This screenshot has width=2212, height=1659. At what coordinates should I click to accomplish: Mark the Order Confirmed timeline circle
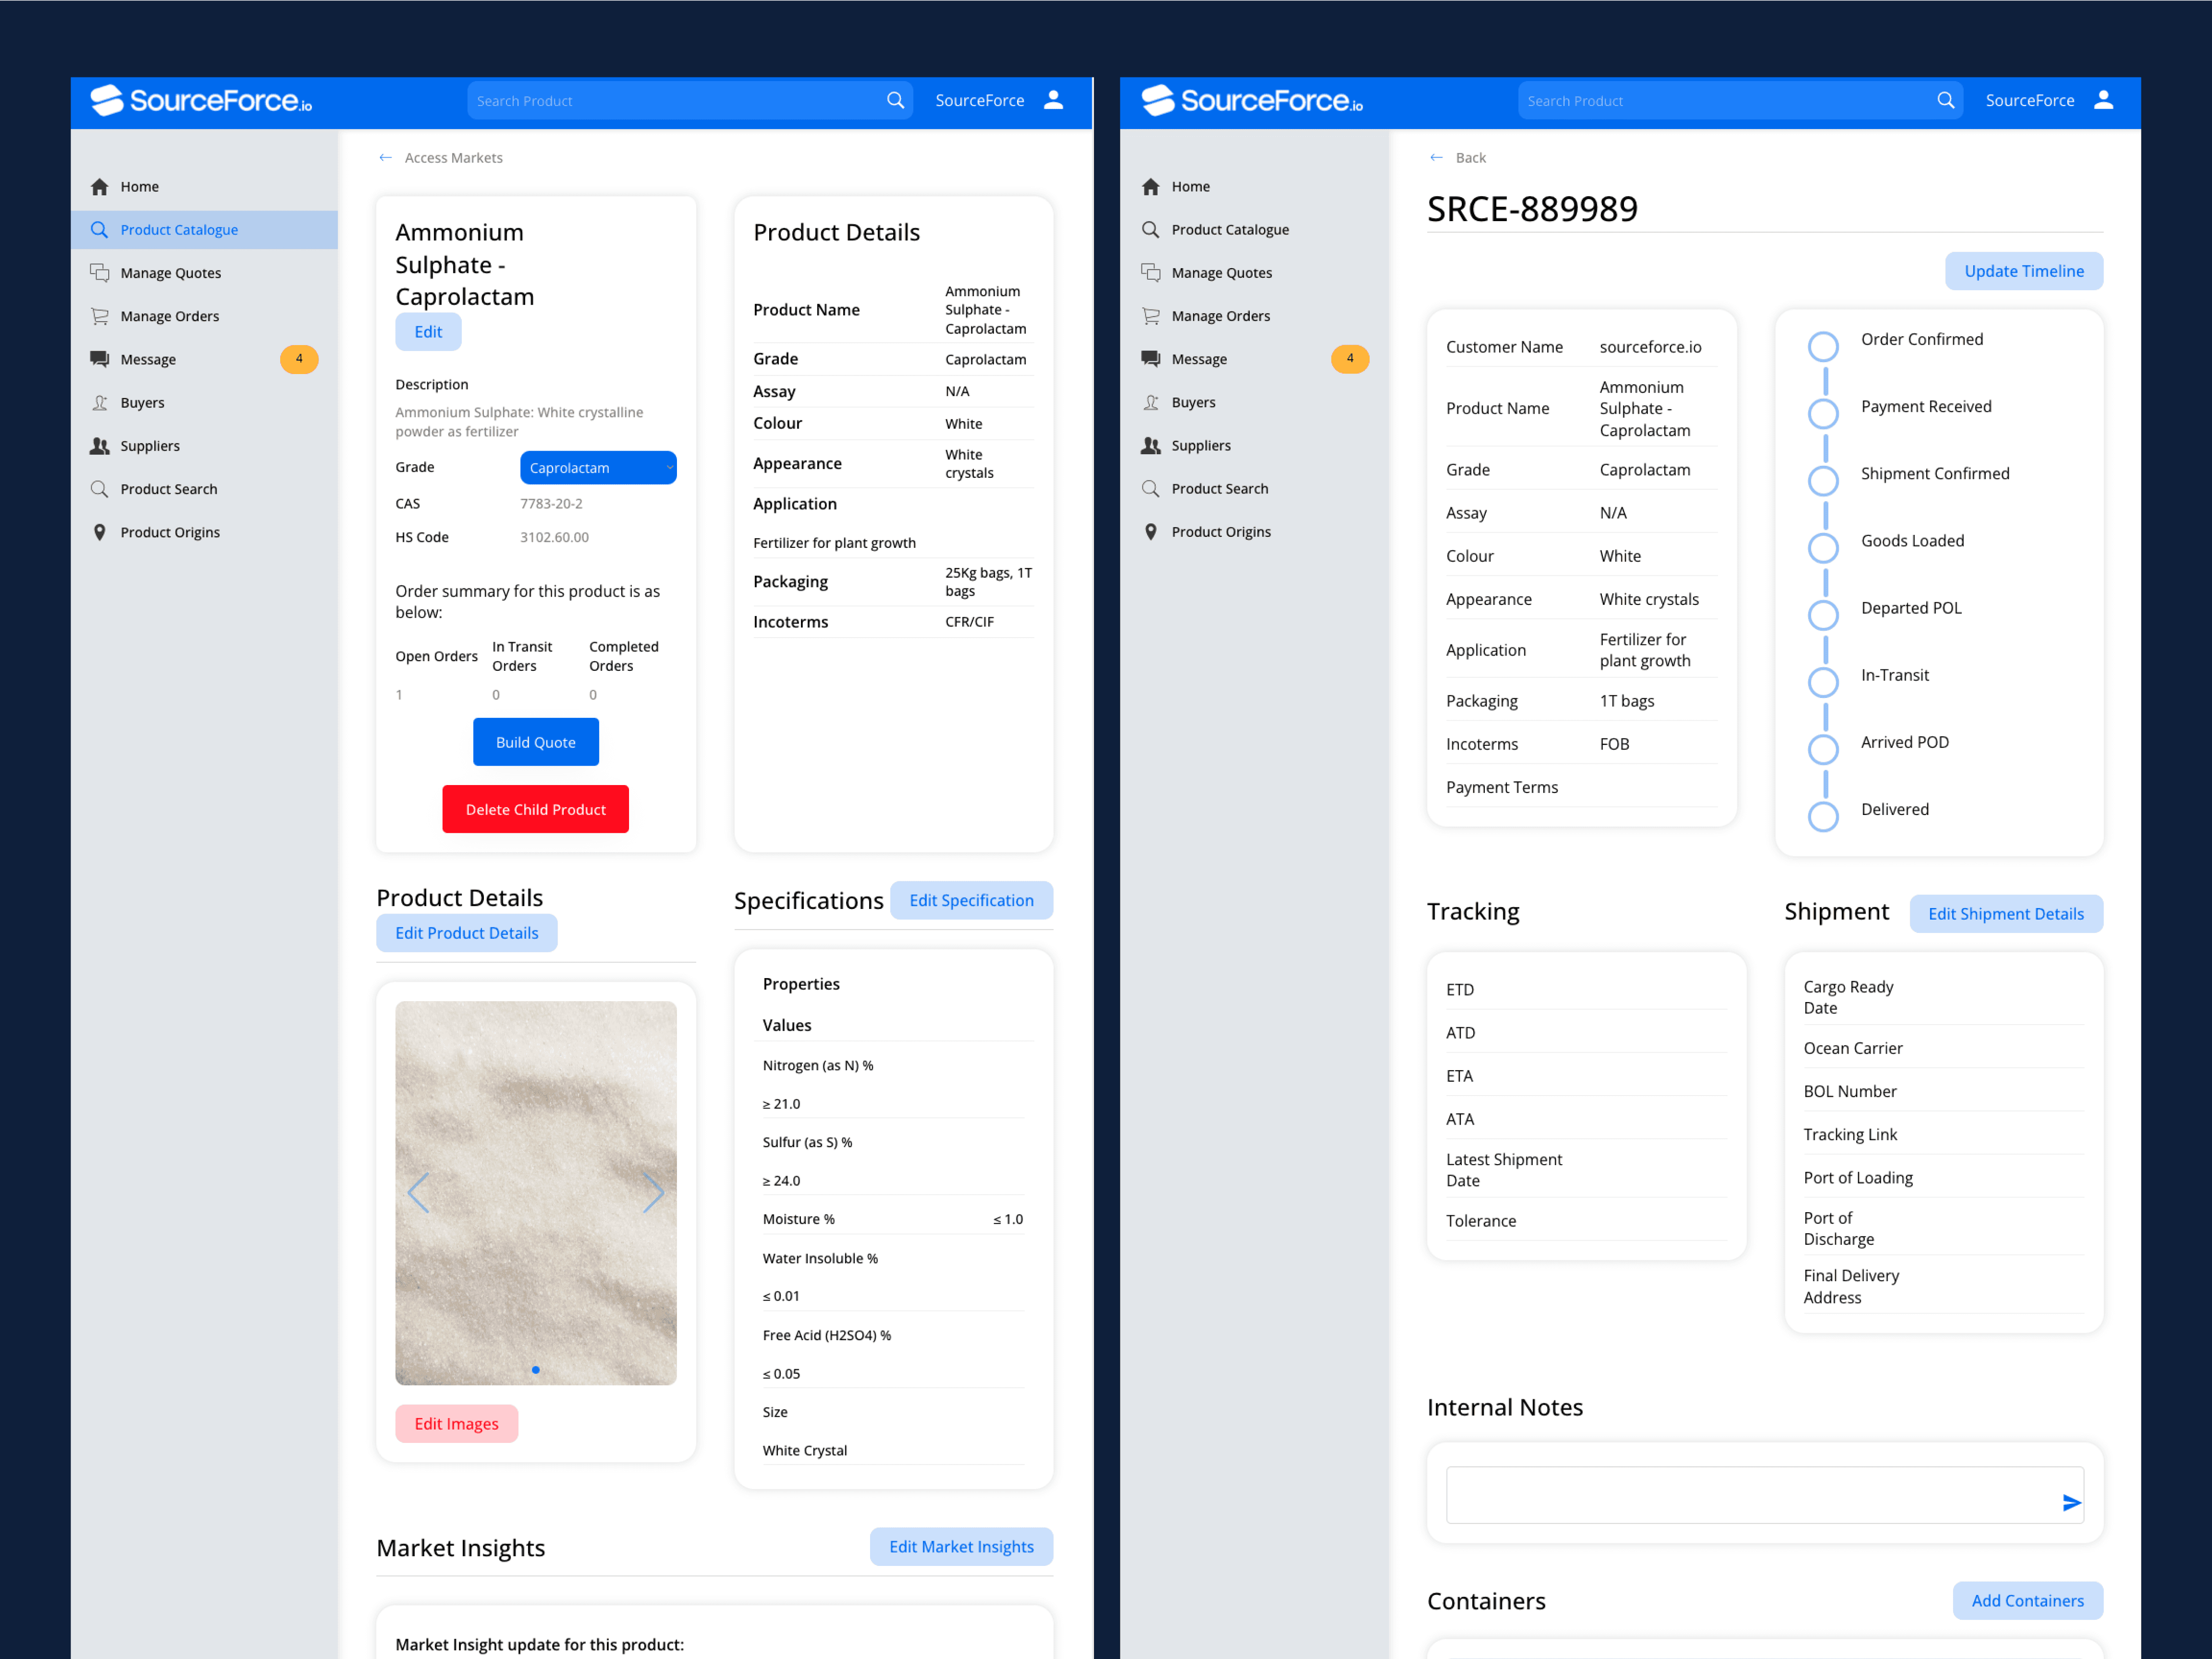1823,347
